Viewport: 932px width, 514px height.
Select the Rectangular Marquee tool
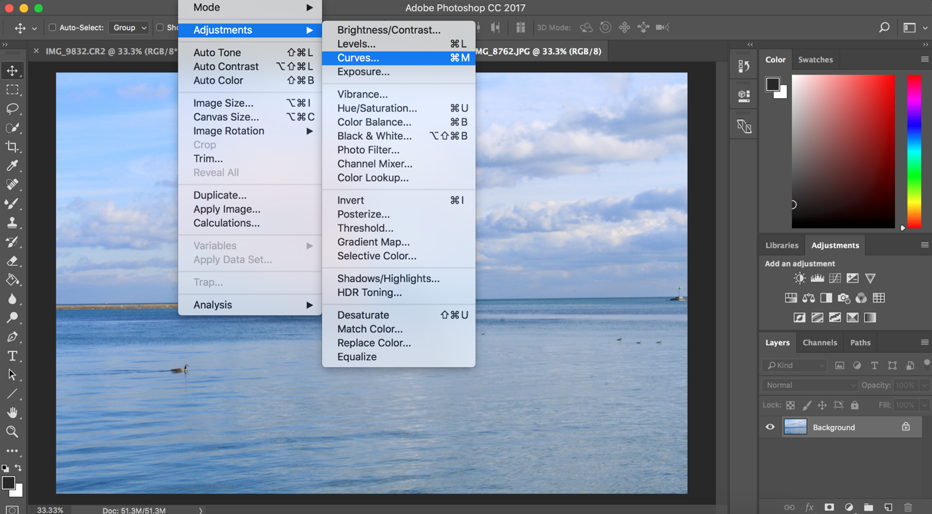12,90
